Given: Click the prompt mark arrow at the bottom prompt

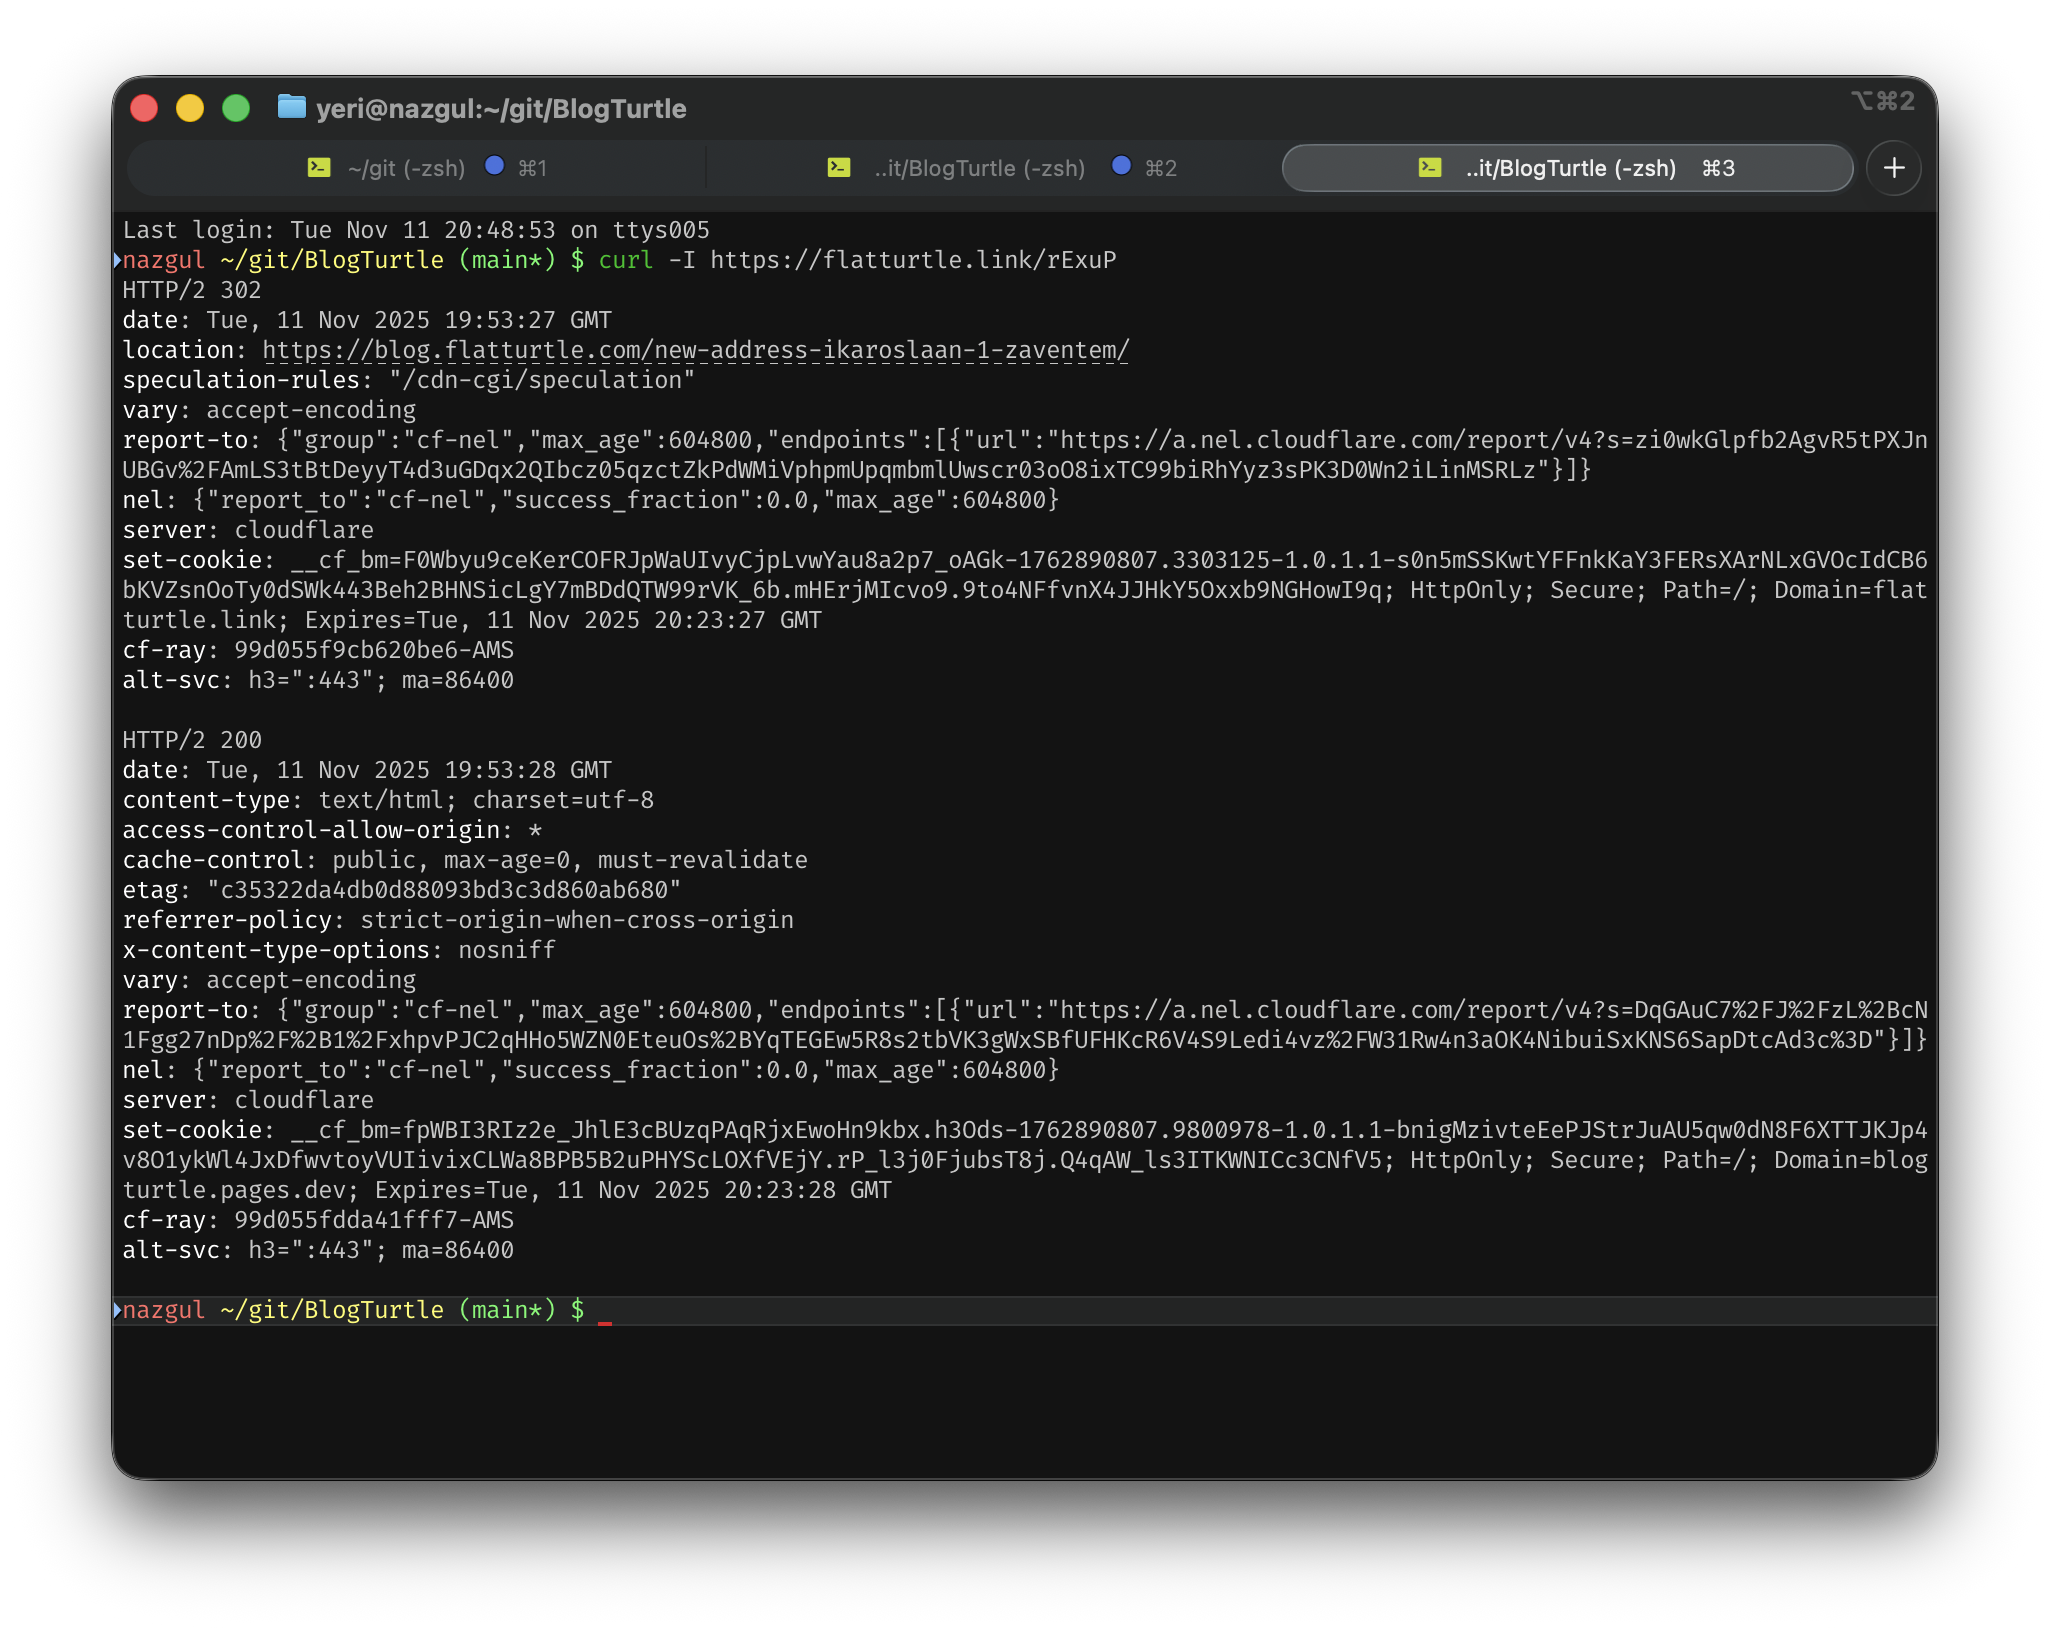Looking at the screenshot, I should click(117, 1310).
